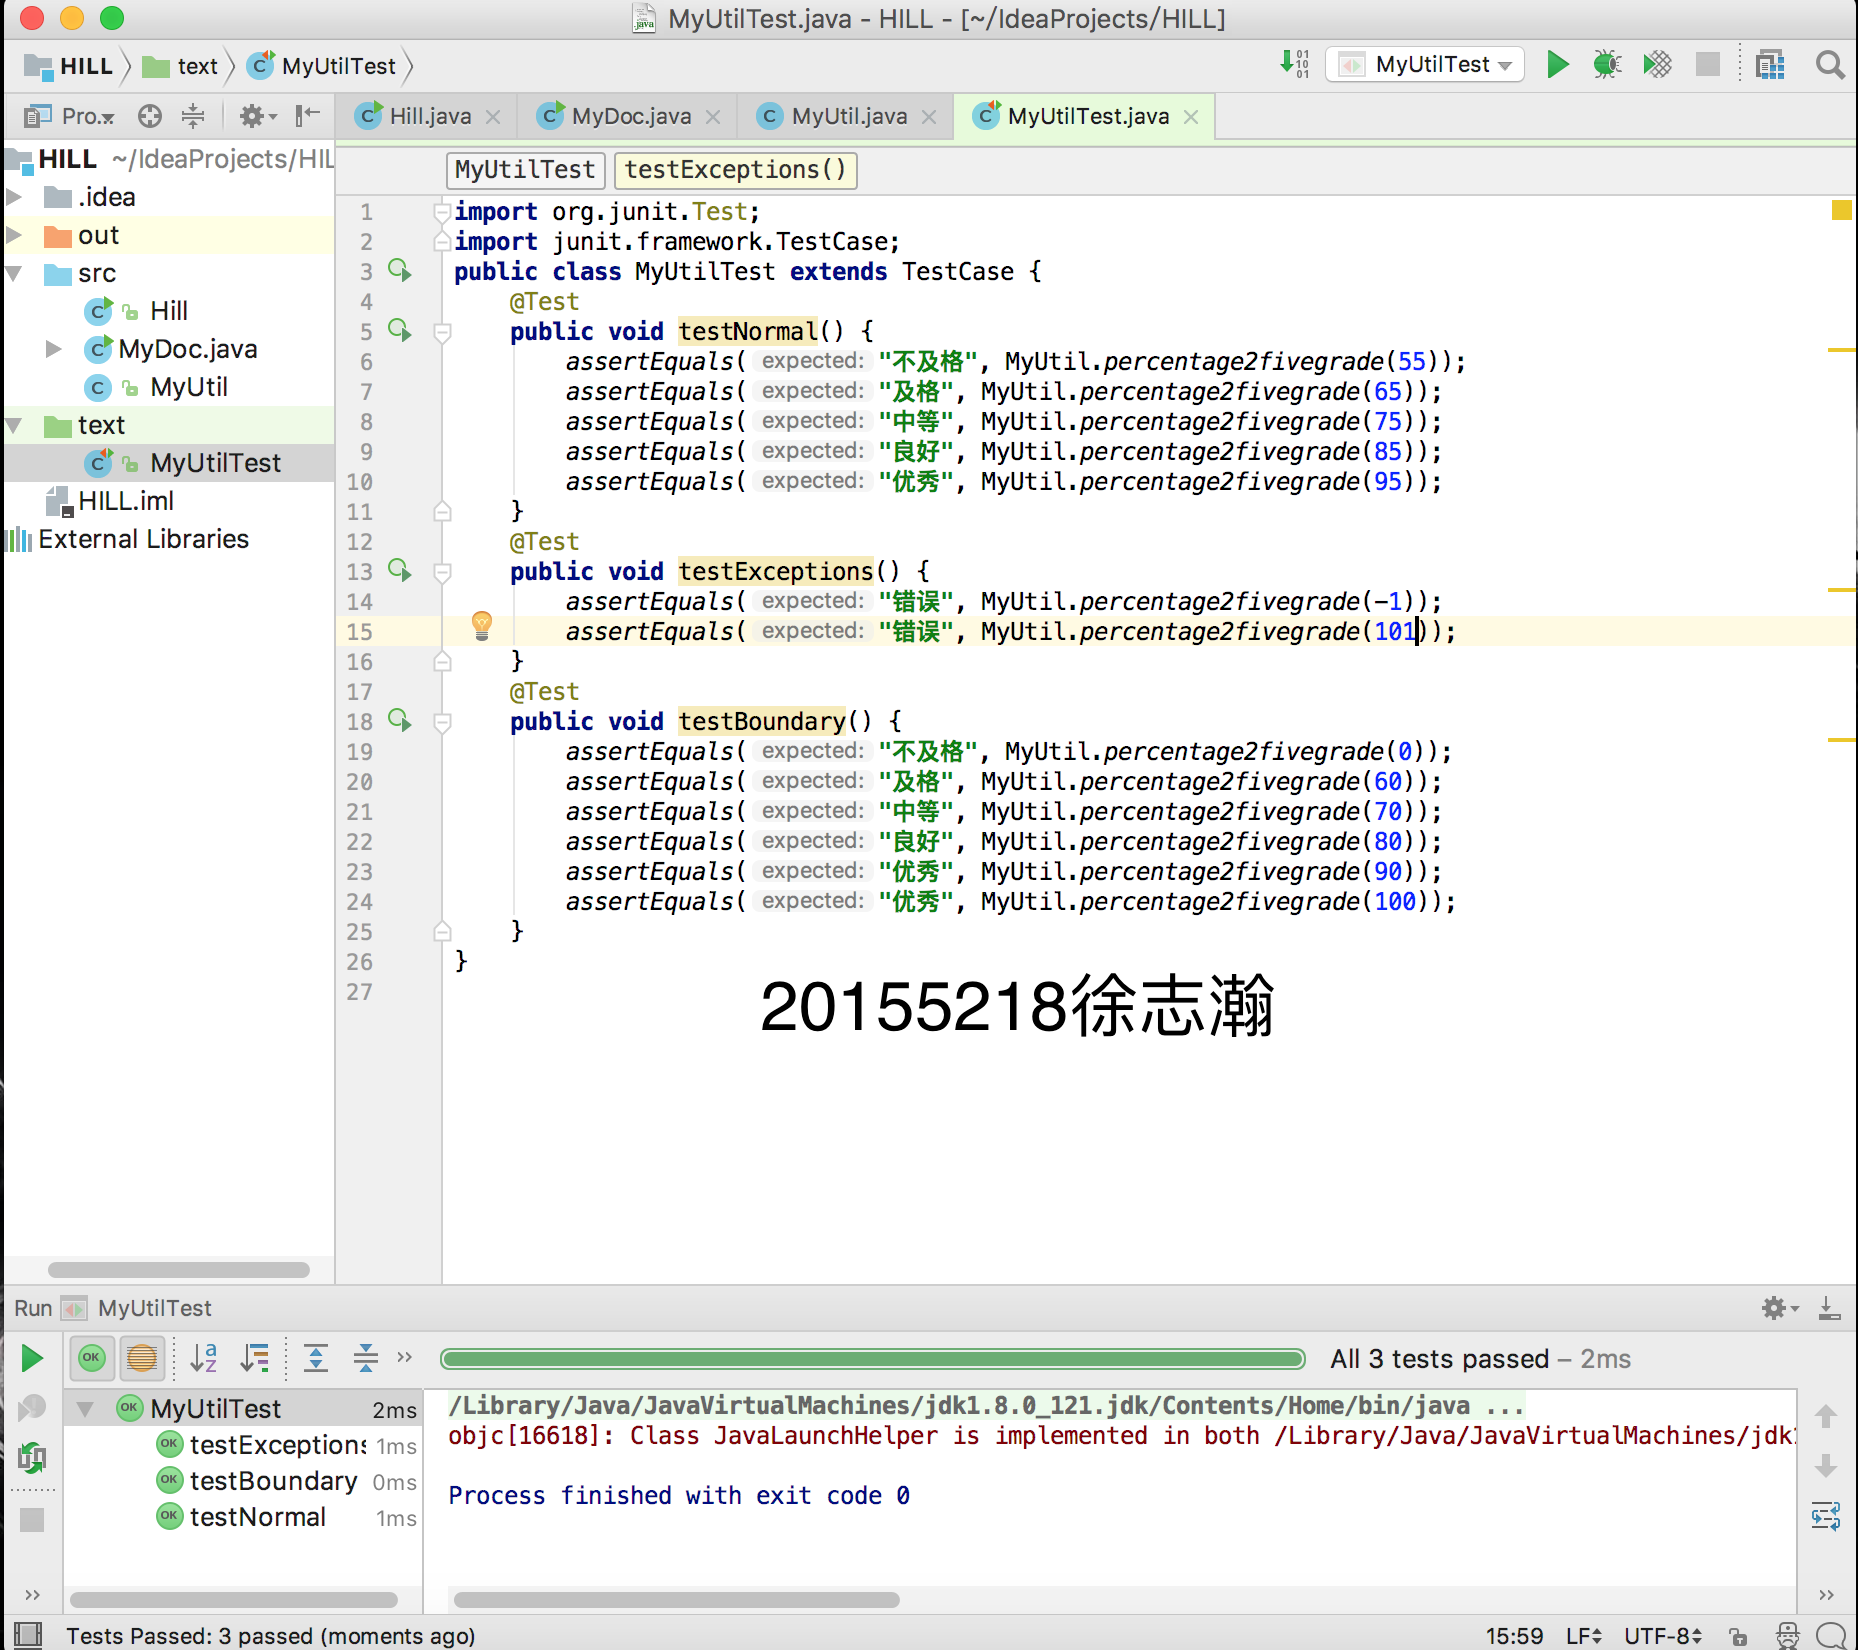1858x1650 pixels.
Task: Click the yellow inspection status square
Action: click(1841, 209)
